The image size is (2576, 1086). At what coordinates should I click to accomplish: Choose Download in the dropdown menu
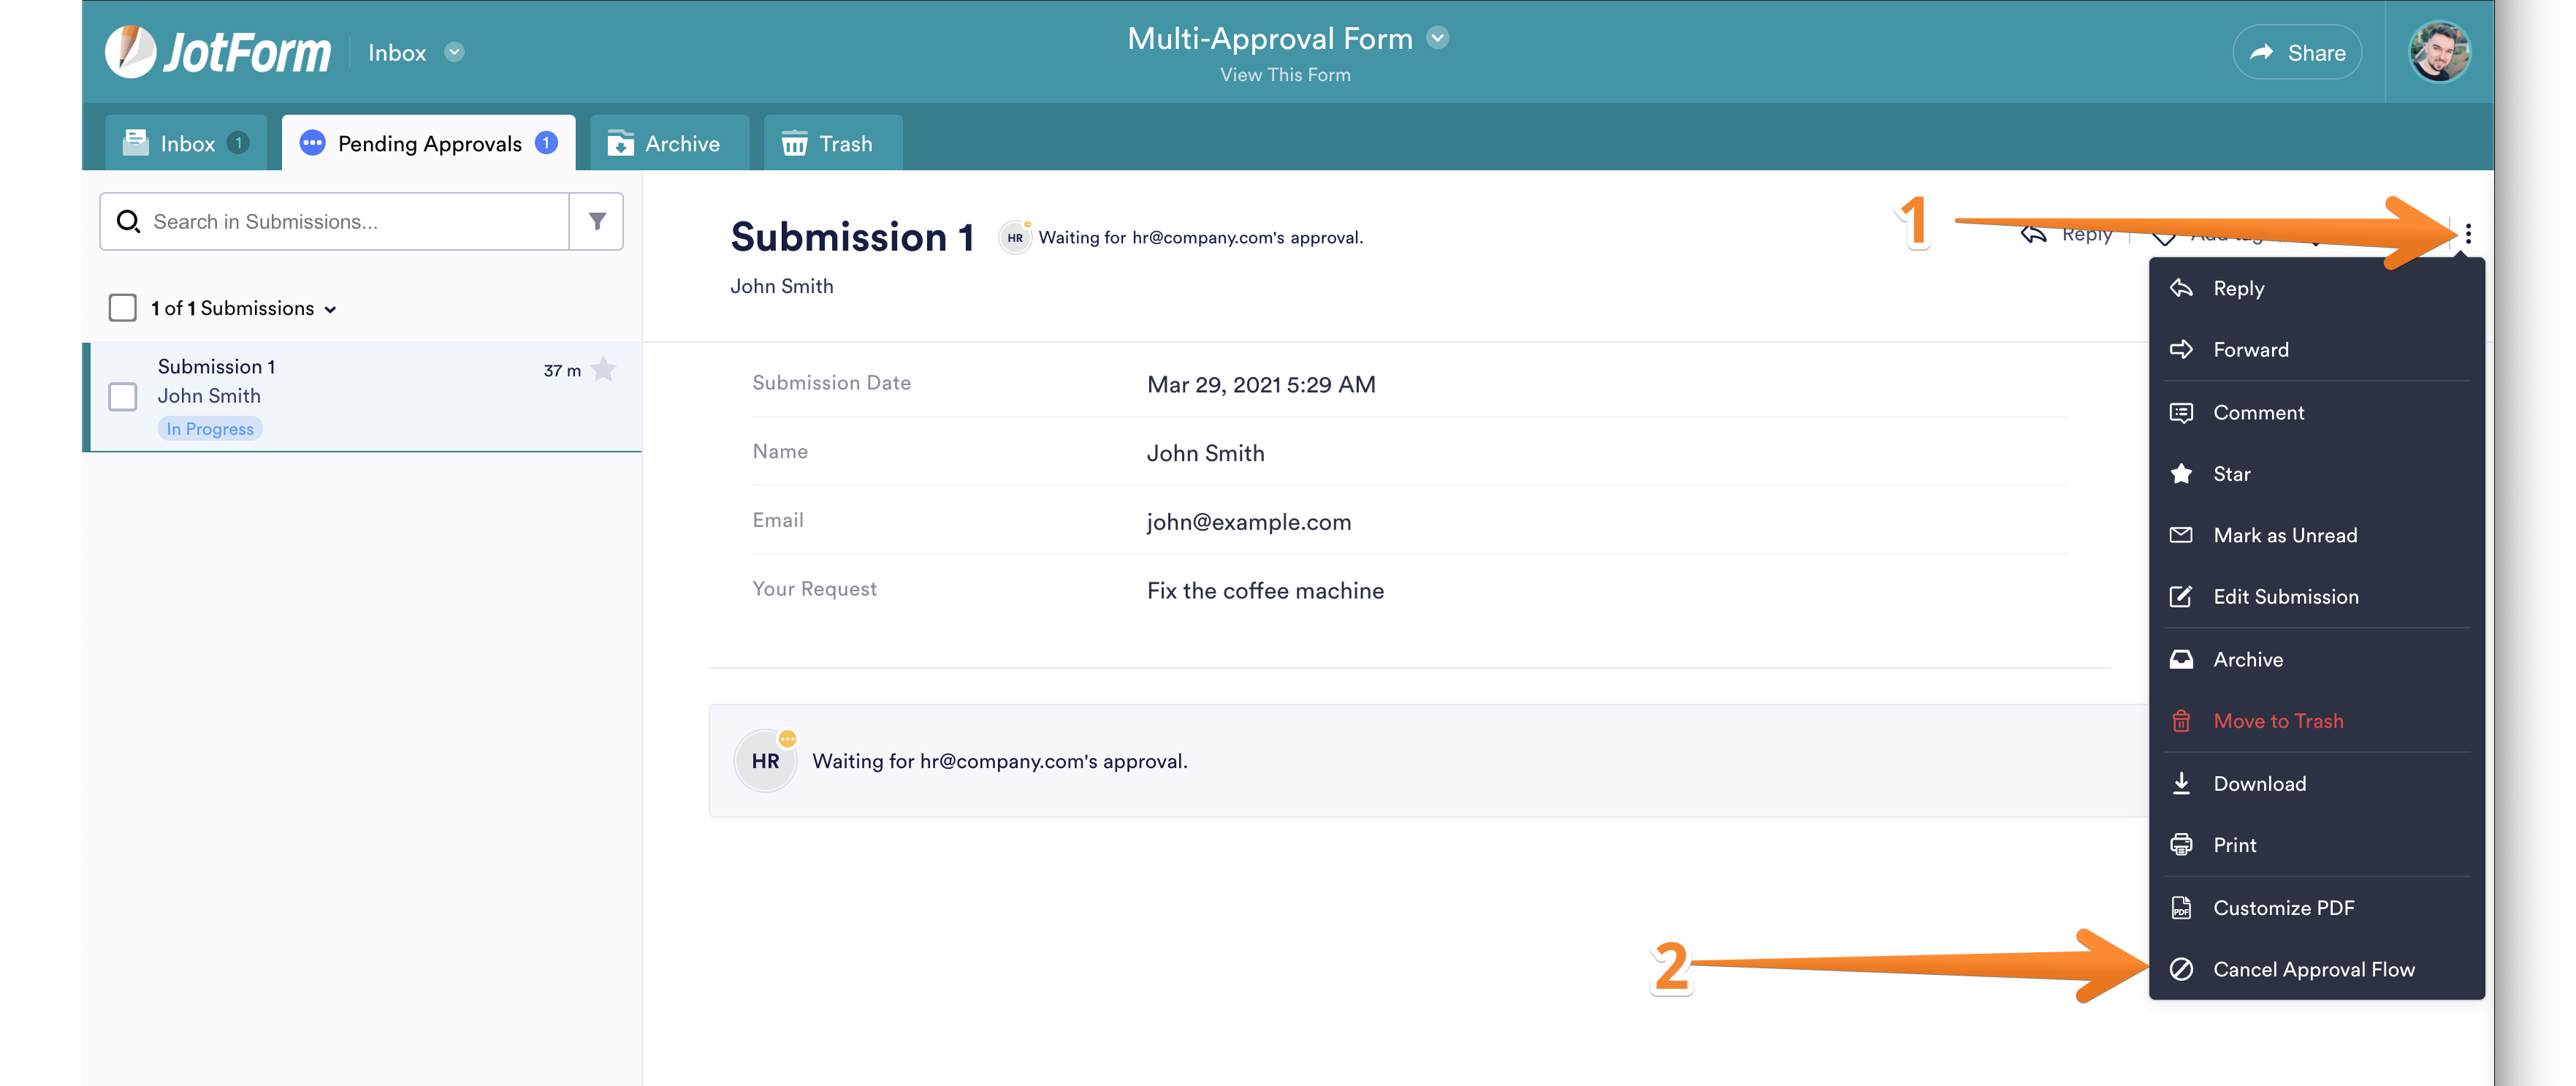(2316, 783)
